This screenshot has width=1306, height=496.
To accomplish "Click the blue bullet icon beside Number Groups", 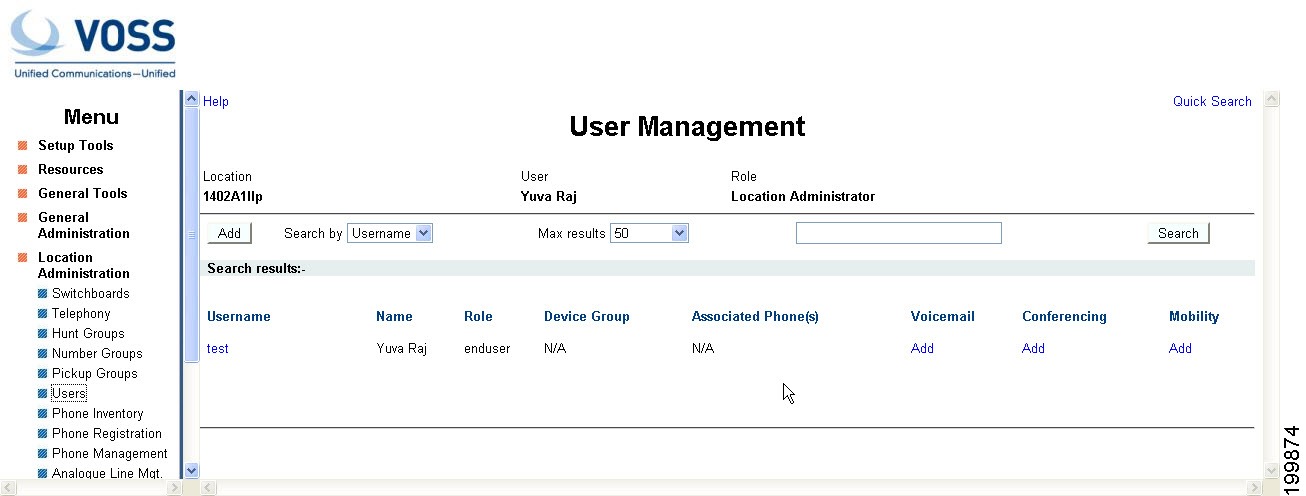I will pyautogui.click(x=42, y=354).
